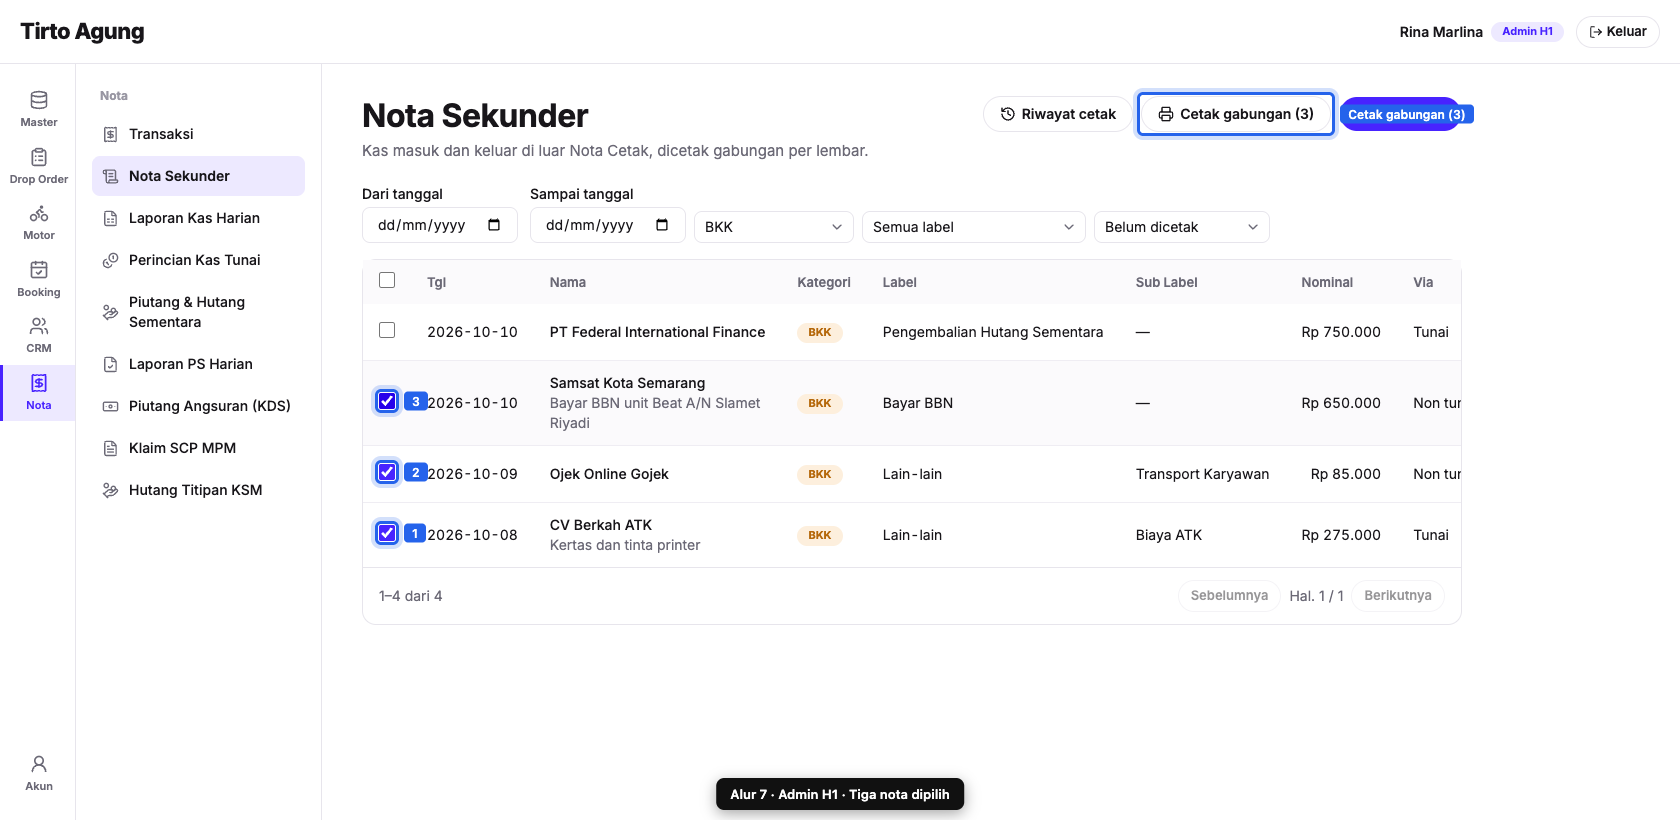Click the Laporan PS Harian icon
The height and width of the screenshot is (820, 1680).
(111, 364)
